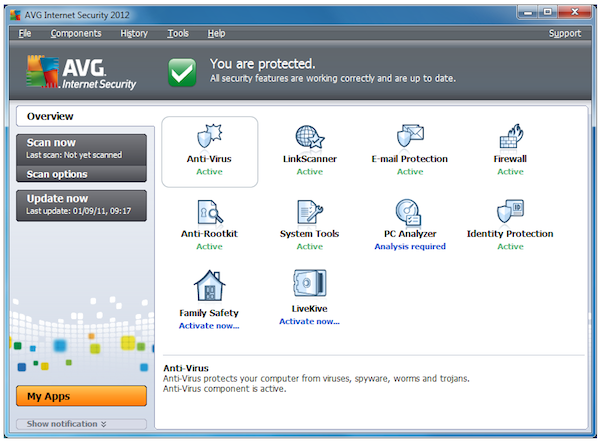Viewport: 600px width, 442px height.
Task: Open the Identity Protection ID shield icon
Action: click(510, 211)
